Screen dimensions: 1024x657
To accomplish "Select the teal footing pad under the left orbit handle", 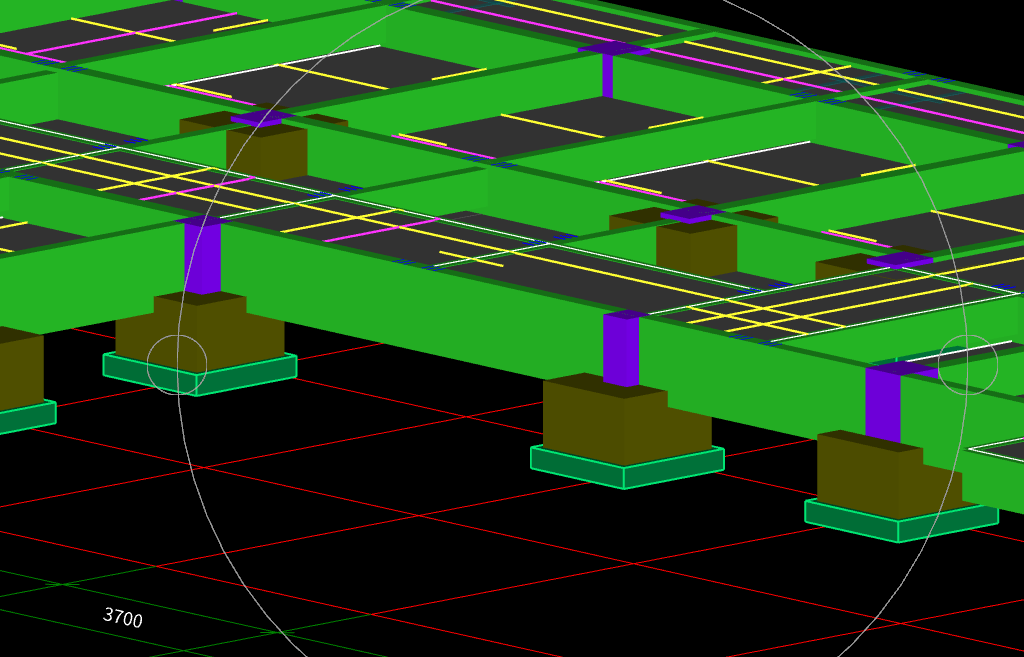I will click(x=200, y=374).
